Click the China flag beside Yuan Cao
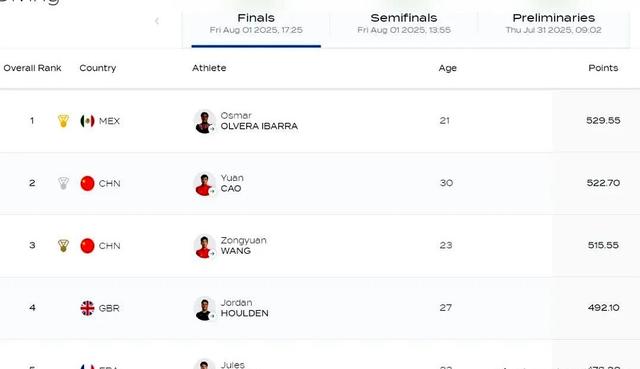640x369 pixels. [x=87, y=183]
